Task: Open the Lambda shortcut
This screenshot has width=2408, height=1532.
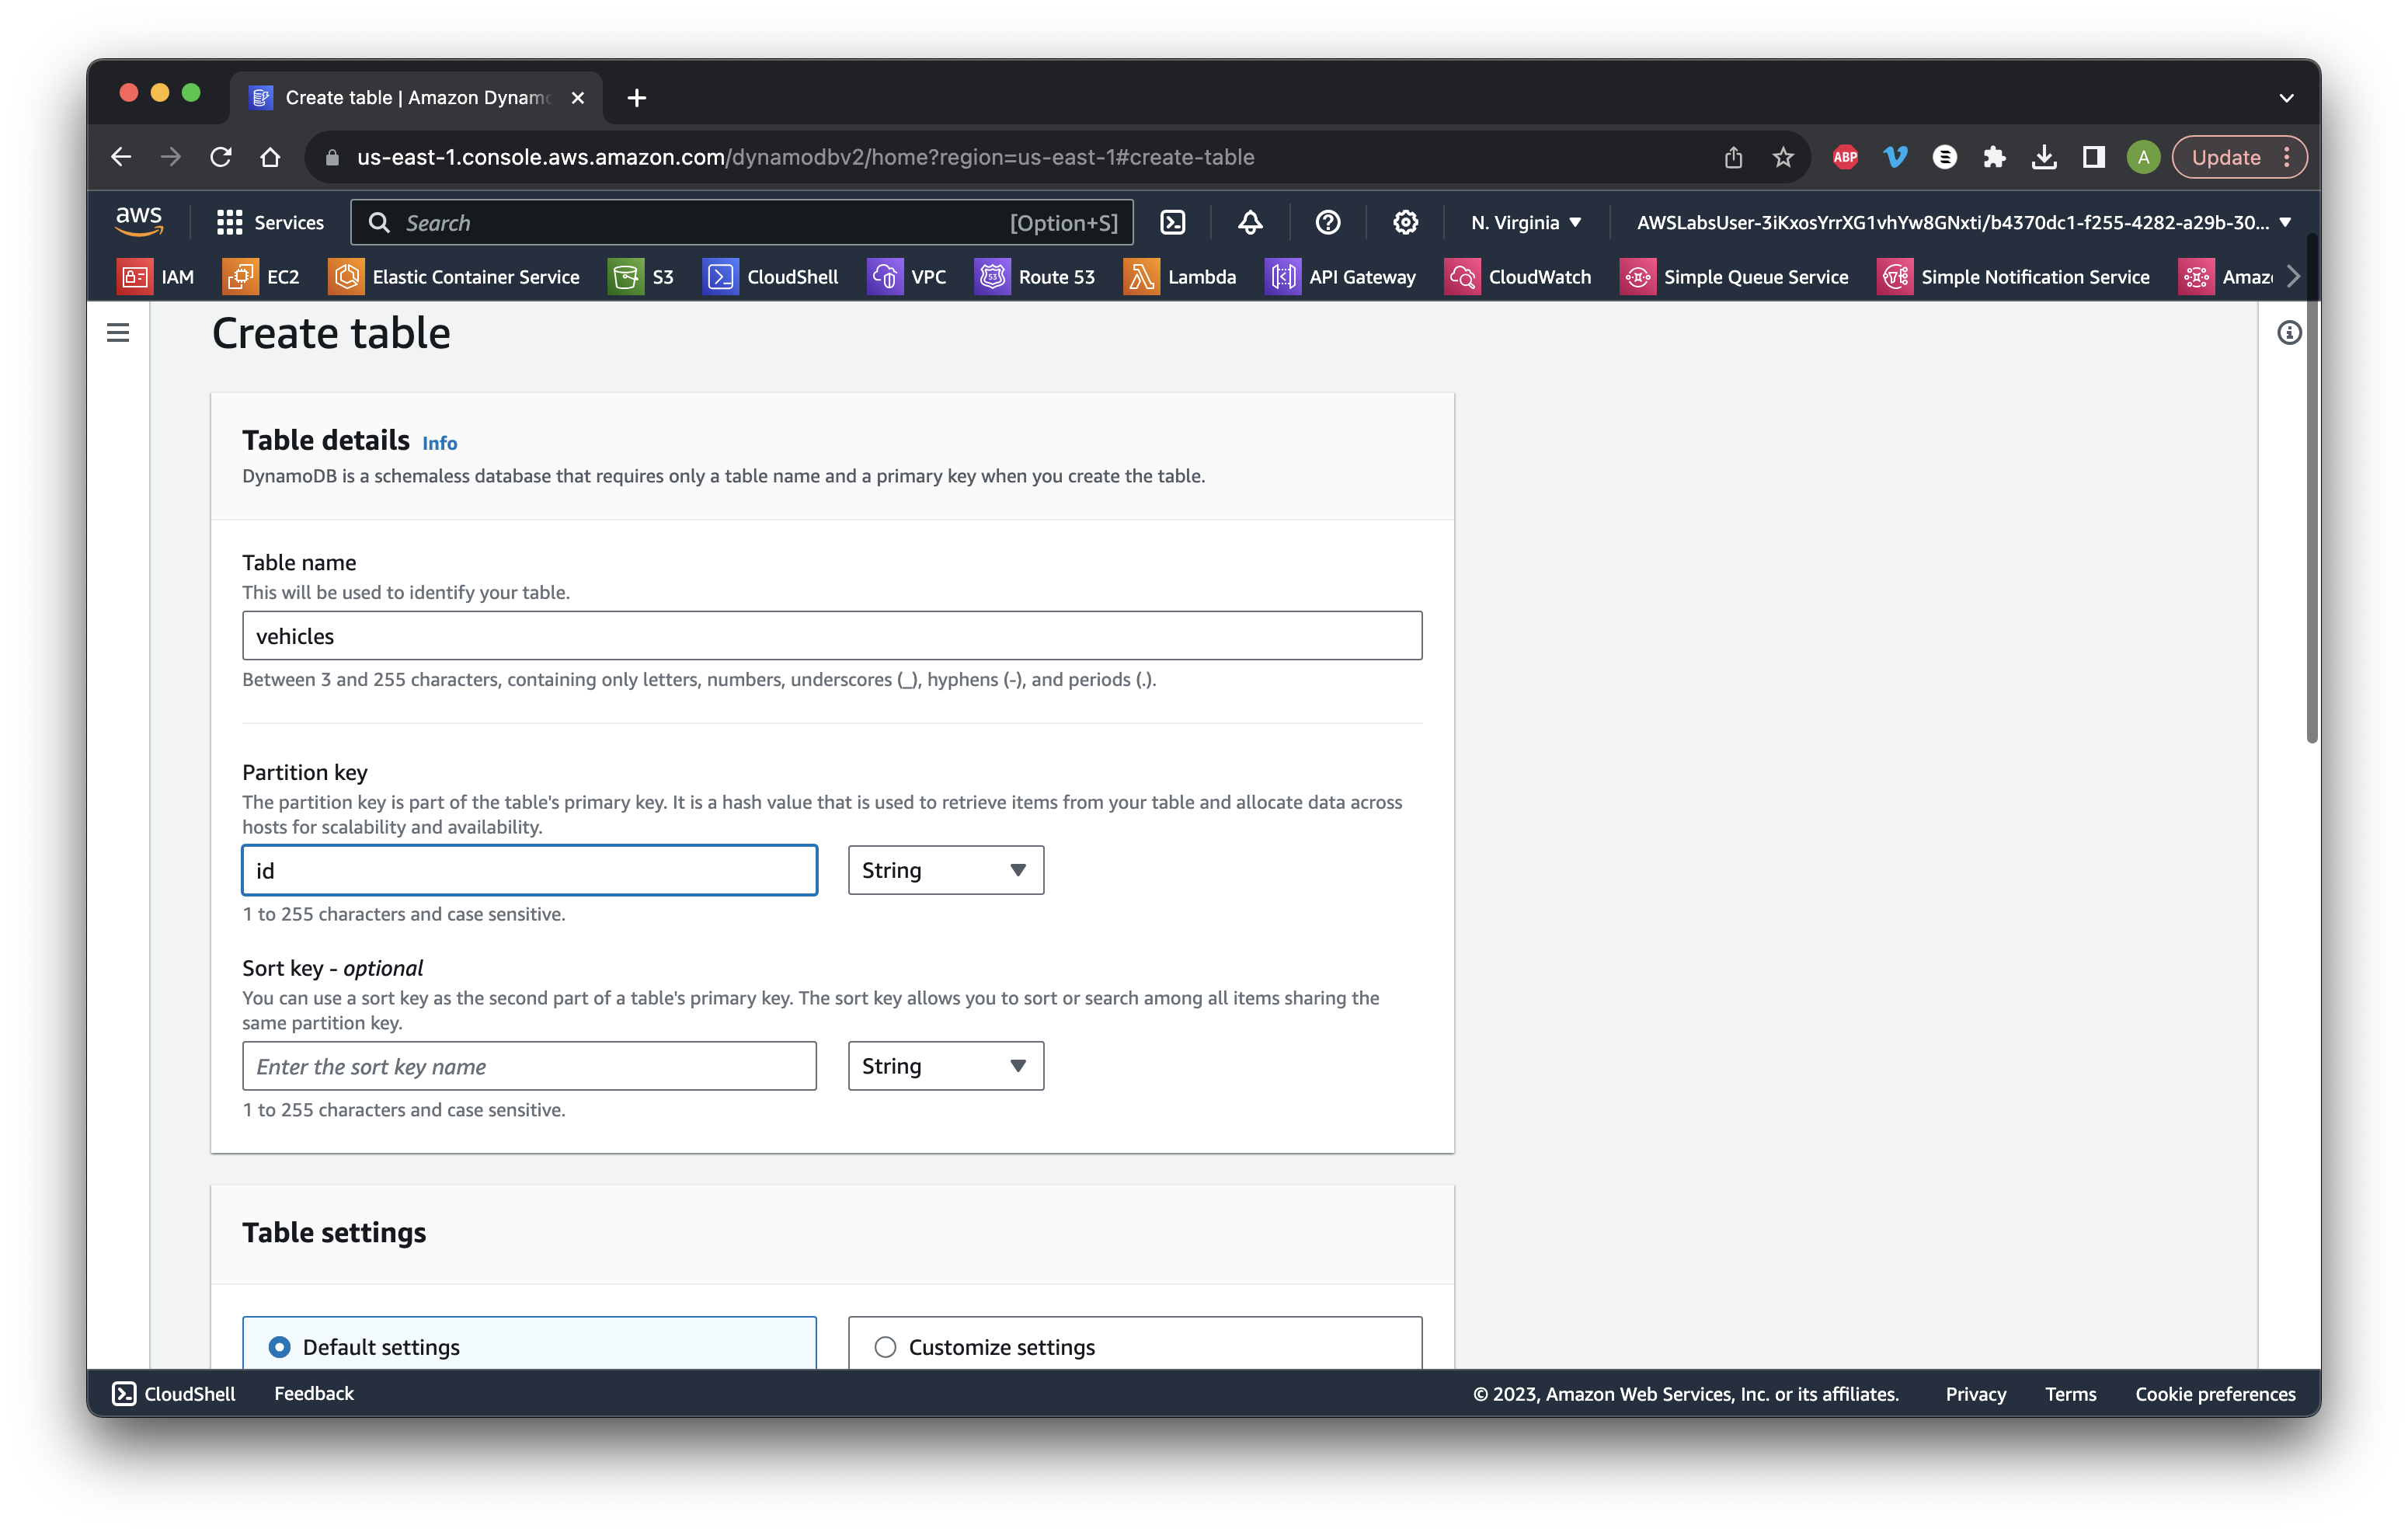Action: 1181,277
